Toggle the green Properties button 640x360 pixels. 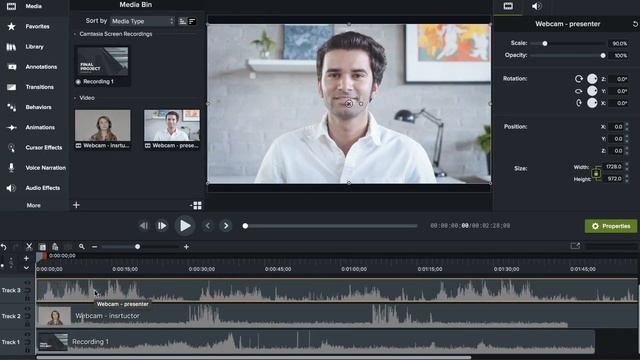point(611,226)
